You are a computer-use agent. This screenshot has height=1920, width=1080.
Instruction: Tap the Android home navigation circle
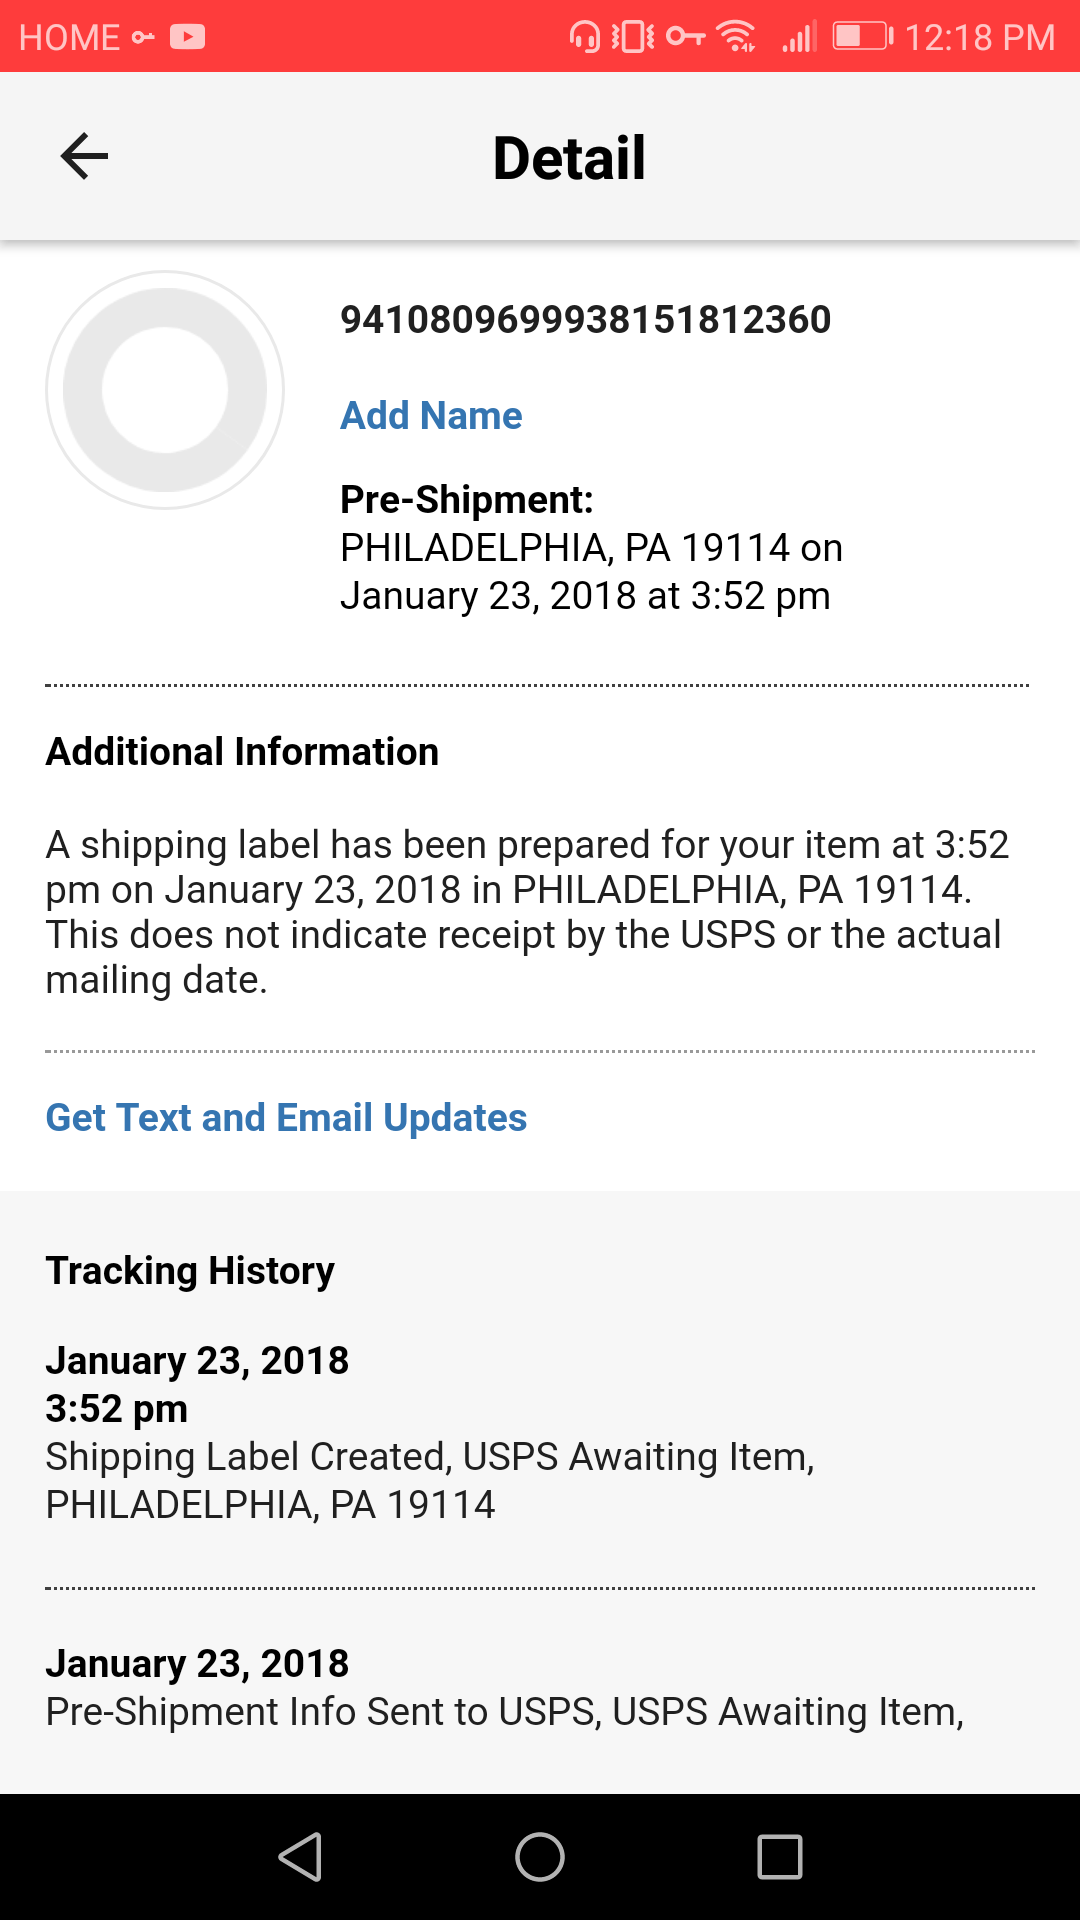(539, 1855)
